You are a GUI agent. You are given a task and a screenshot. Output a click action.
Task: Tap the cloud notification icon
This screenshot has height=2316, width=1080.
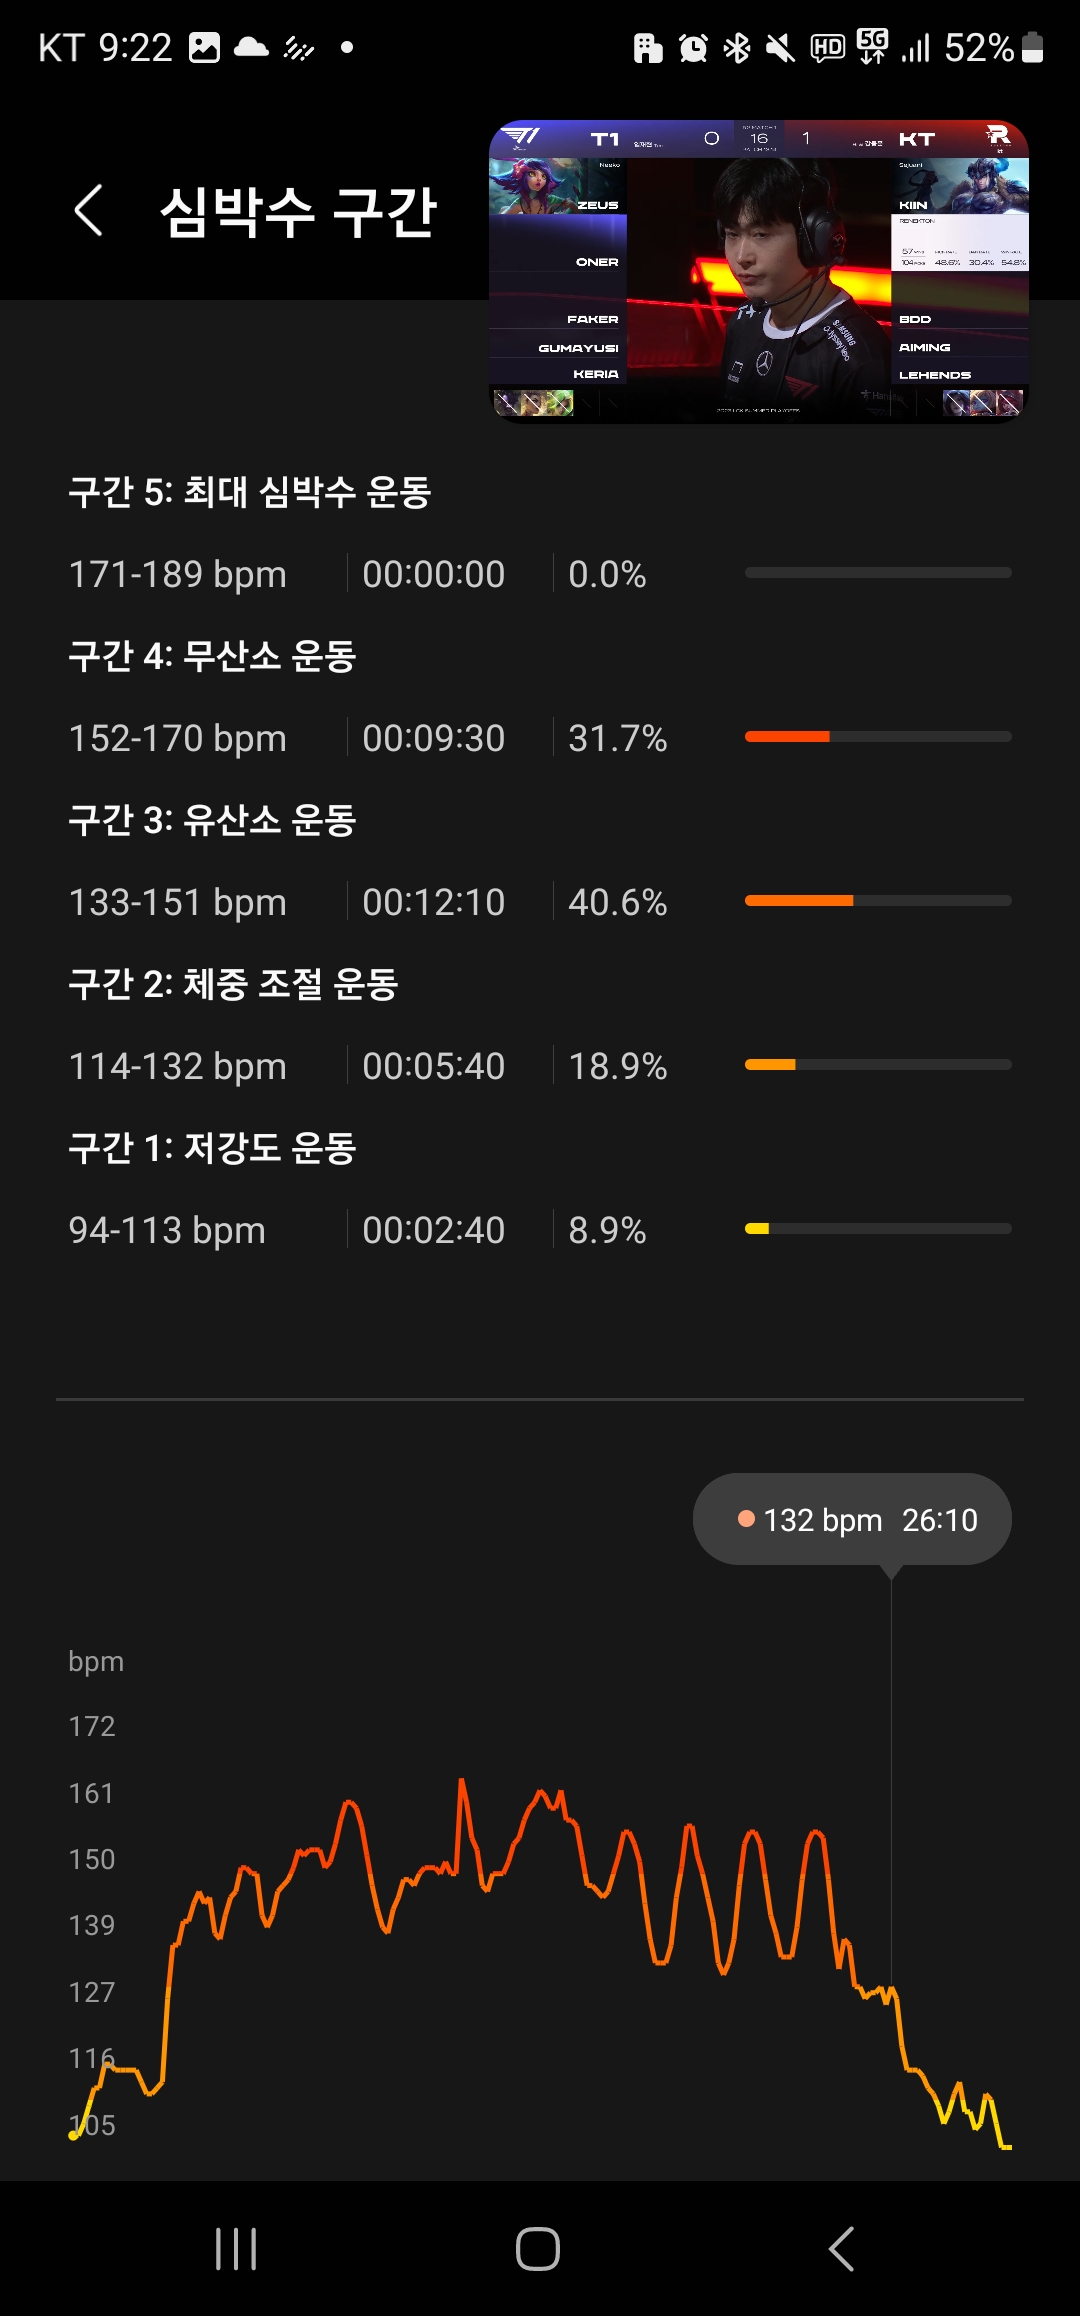pyautogui.click(x=251, y=48)
